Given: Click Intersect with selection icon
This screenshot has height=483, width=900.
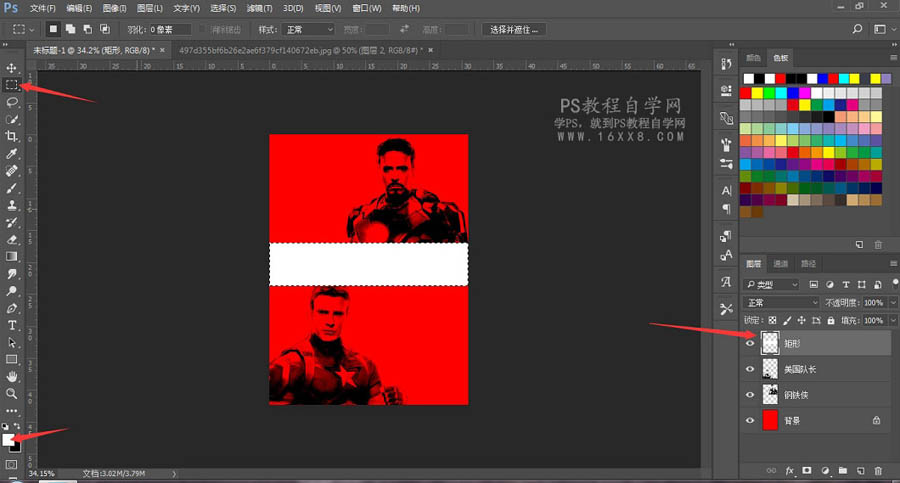Looking at the screenshot, I should click(105, 29).
